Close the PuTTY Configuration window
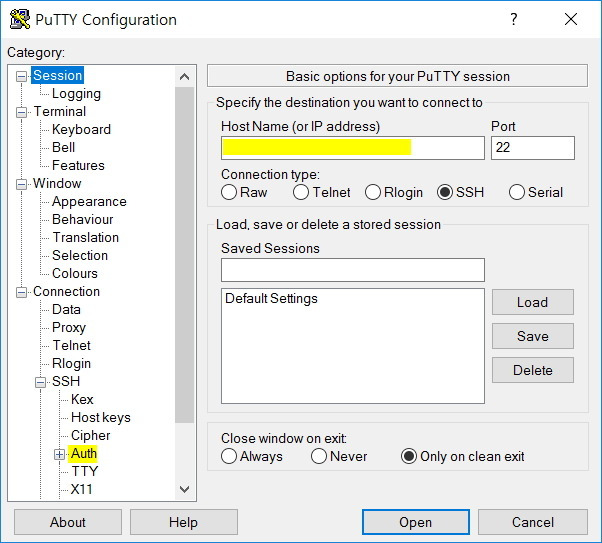 pyautogui.click(x=571, y=19)
